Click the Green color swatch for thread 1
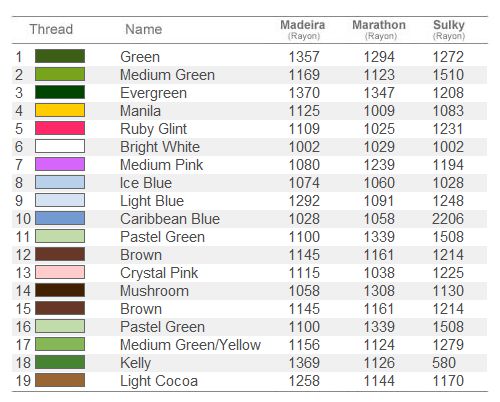This screenshot has width=500, height=402. (x=60, y=56)
